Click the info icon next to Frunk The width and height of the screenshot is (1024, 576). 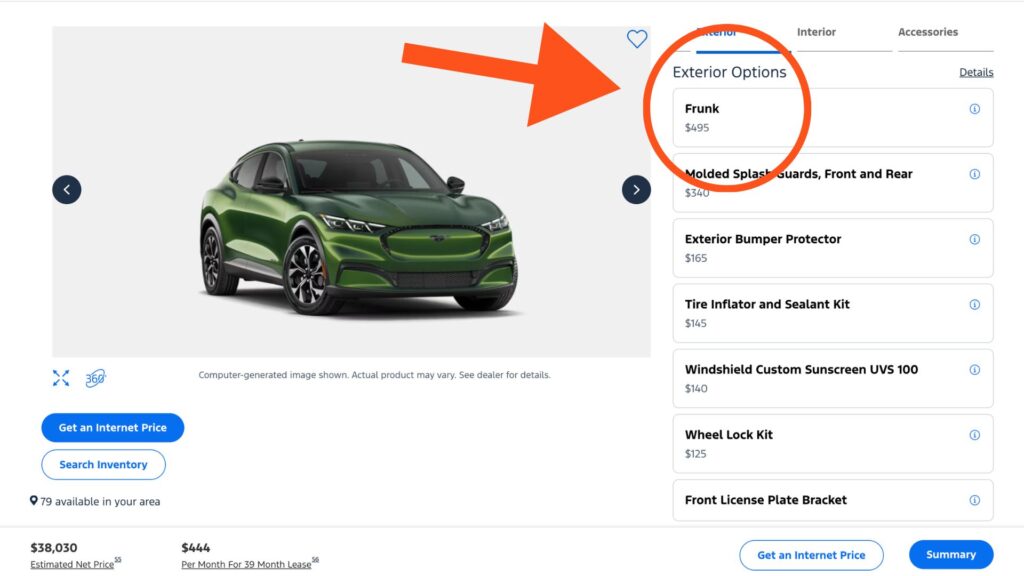point(975,108)
